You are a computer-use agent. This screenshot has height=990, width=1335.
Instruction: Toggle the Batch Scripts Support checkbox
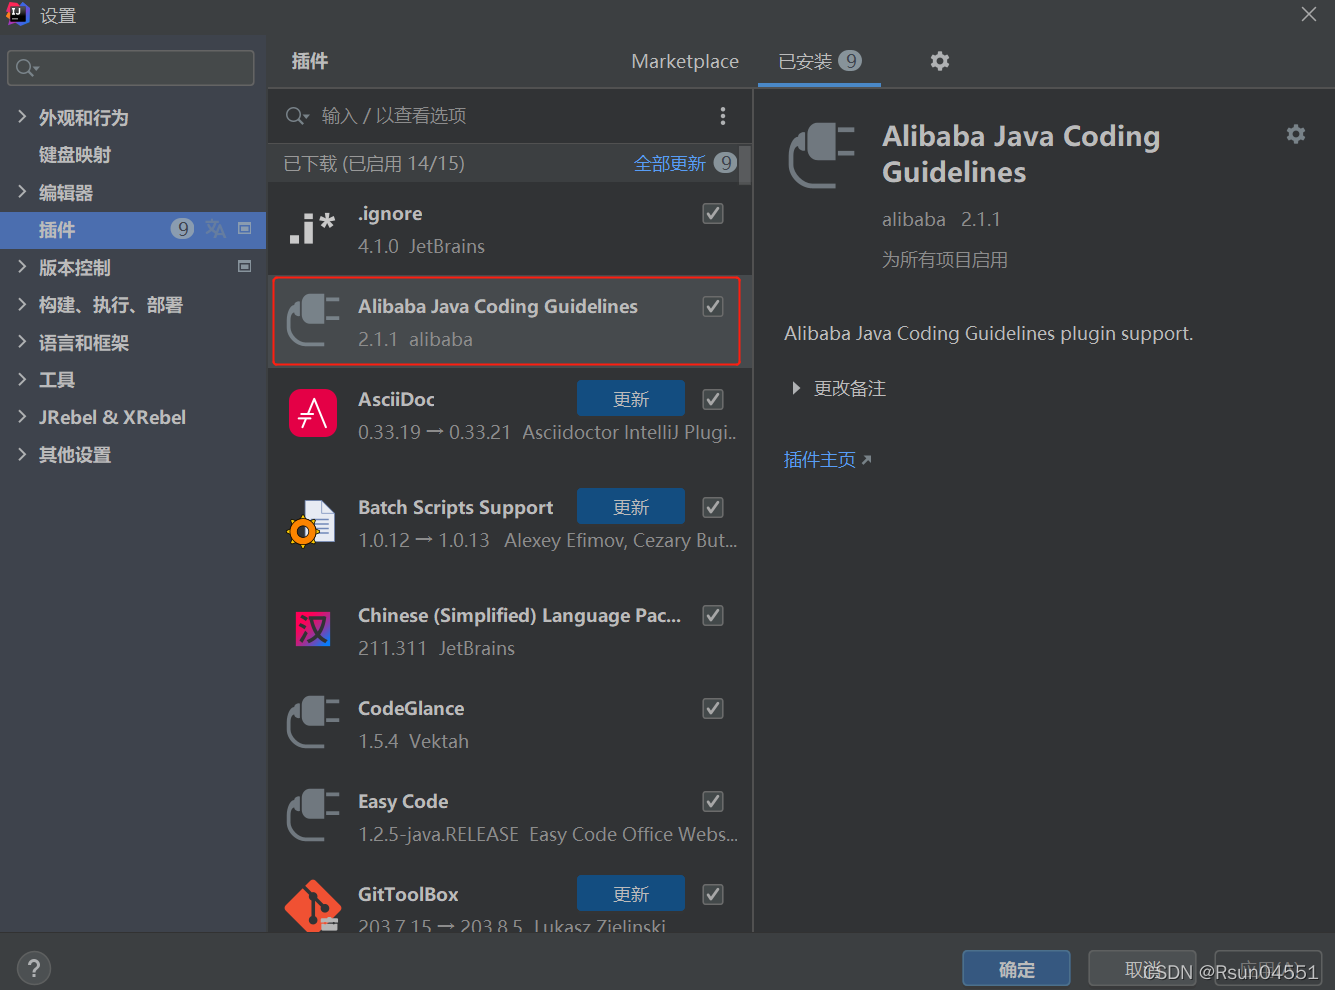(713, 507)
